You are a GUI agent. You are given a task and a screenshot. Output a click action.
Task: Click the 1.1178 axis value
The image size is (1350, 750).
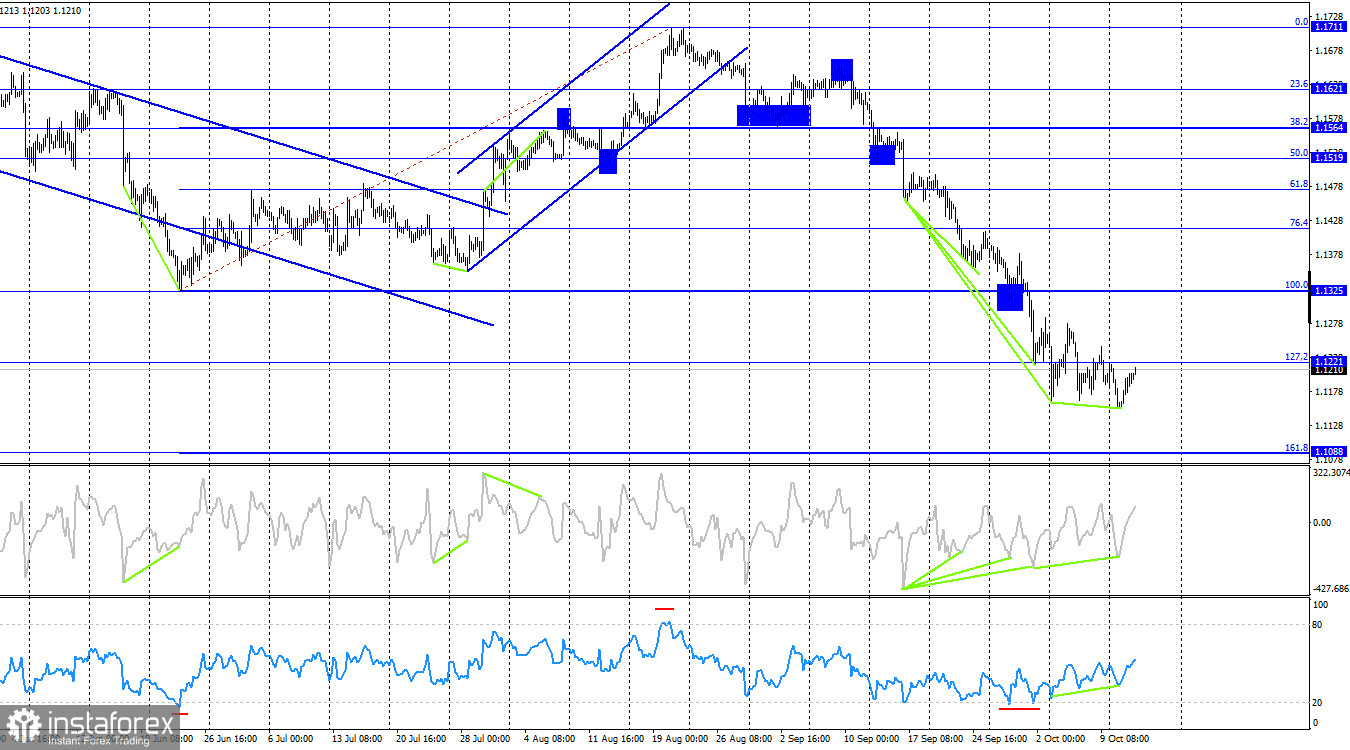[x=1330, y=392]
